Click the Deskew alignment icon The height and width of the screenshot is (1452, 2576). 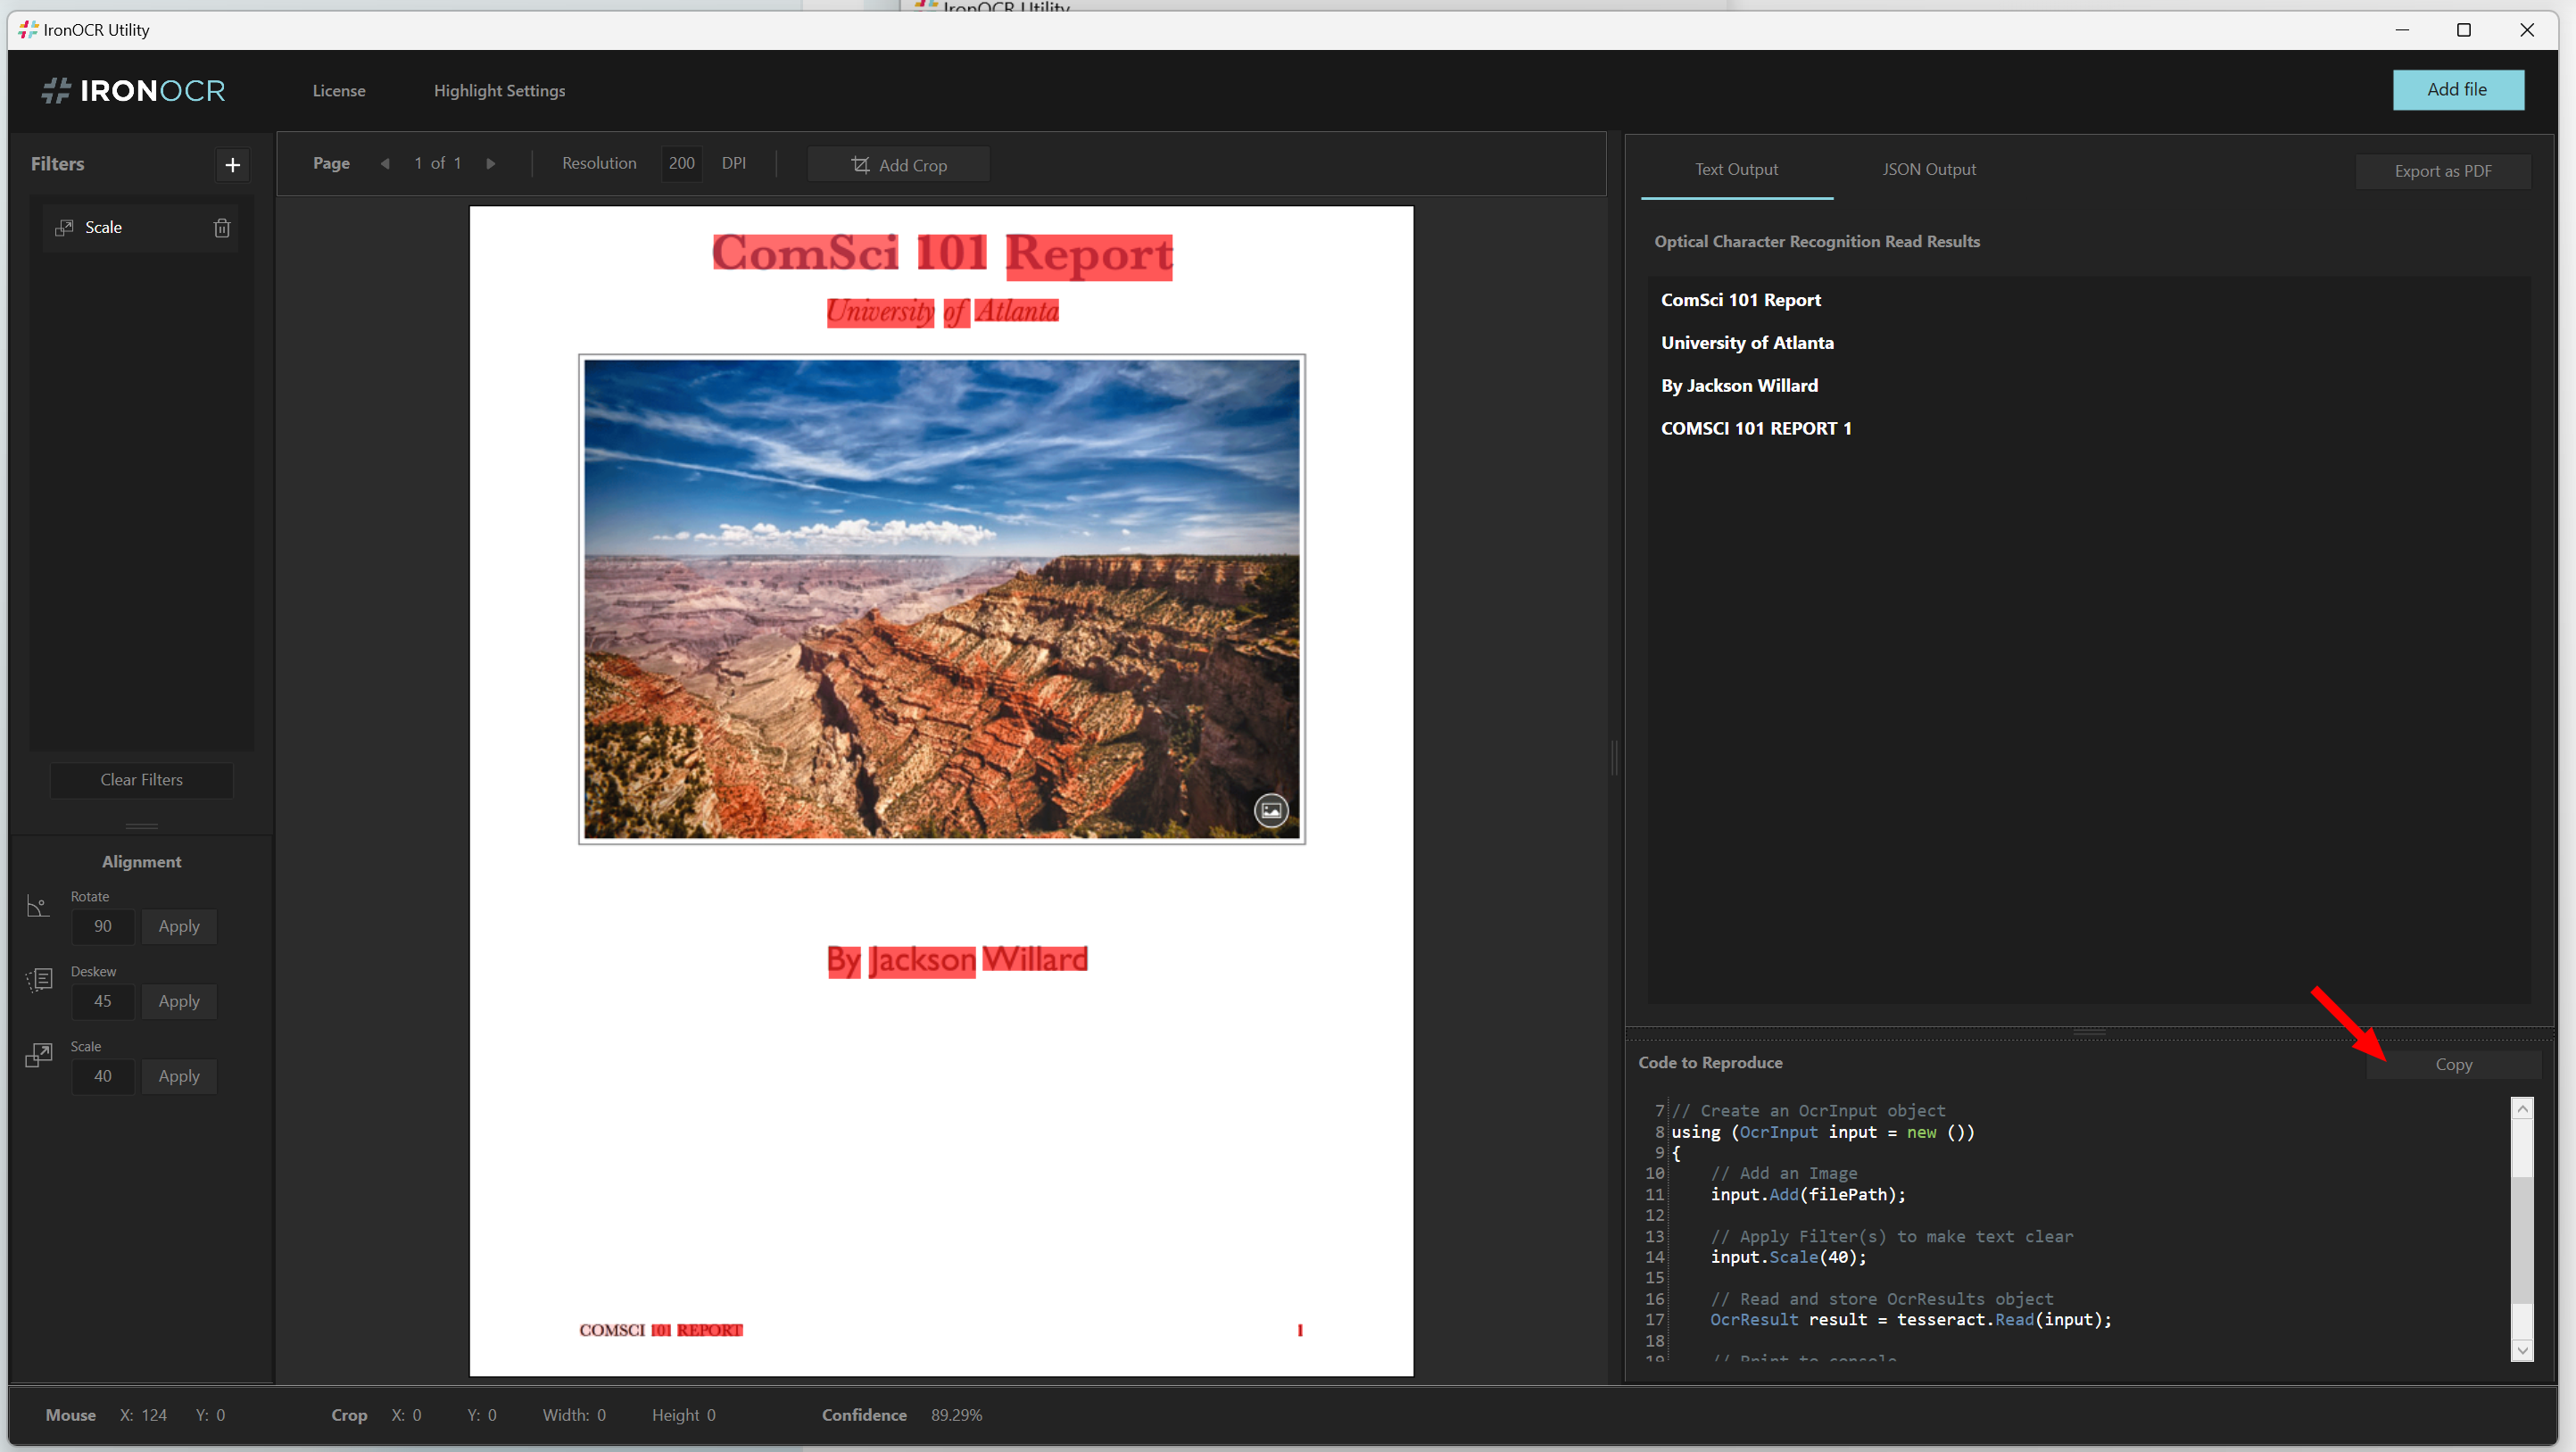coord(39,979)
